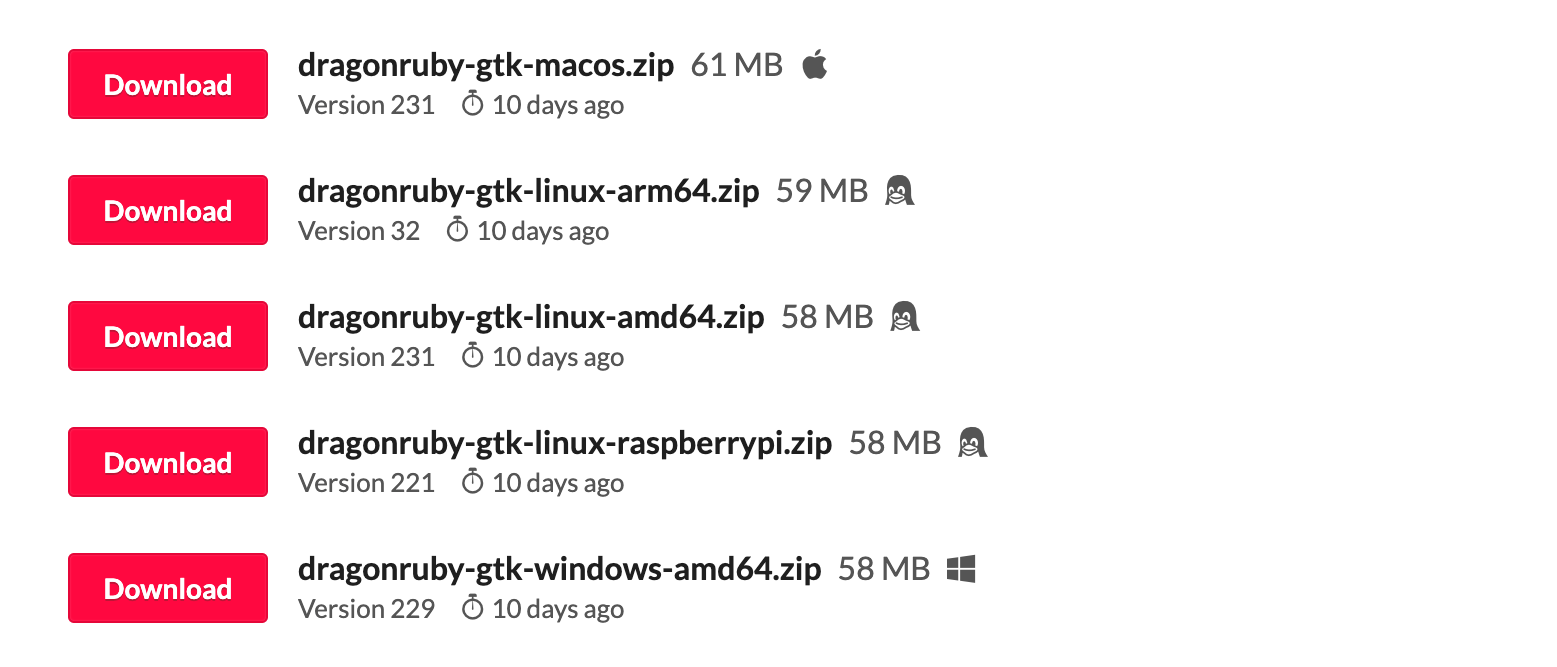Download the Raspberry Pi build

(167, 463)
